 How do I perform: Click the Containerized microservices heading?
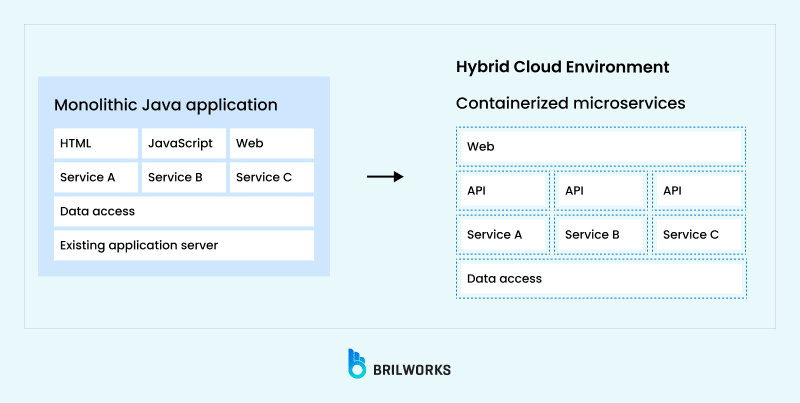tap(570, 103)
